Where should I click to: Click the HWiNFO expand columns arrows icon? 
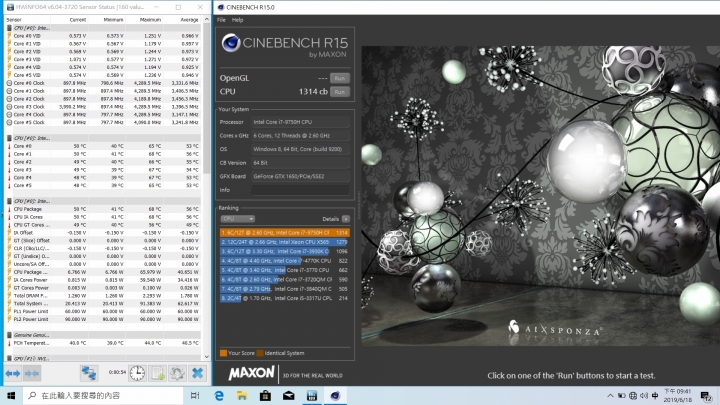[14, 373]
